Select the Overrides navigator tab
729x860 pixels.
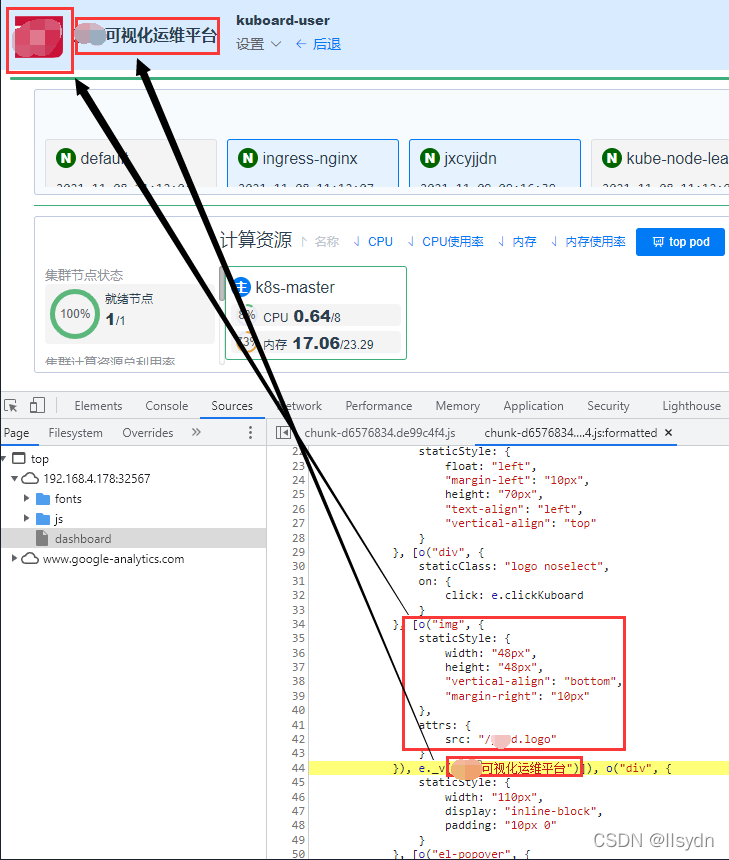[x=148, y=433]
